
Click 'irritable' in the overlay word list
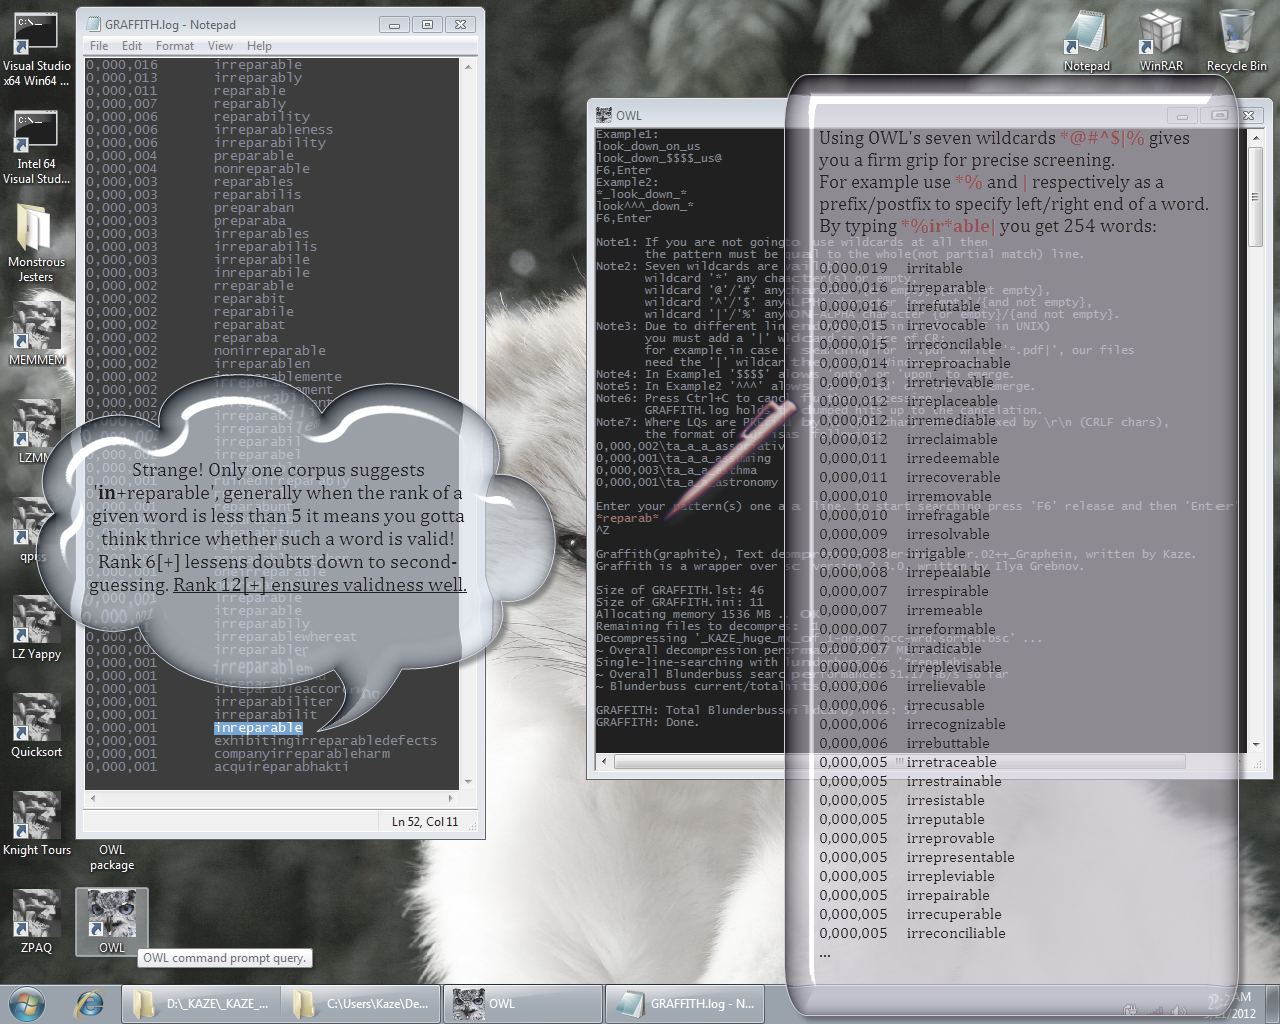(934, 268)
